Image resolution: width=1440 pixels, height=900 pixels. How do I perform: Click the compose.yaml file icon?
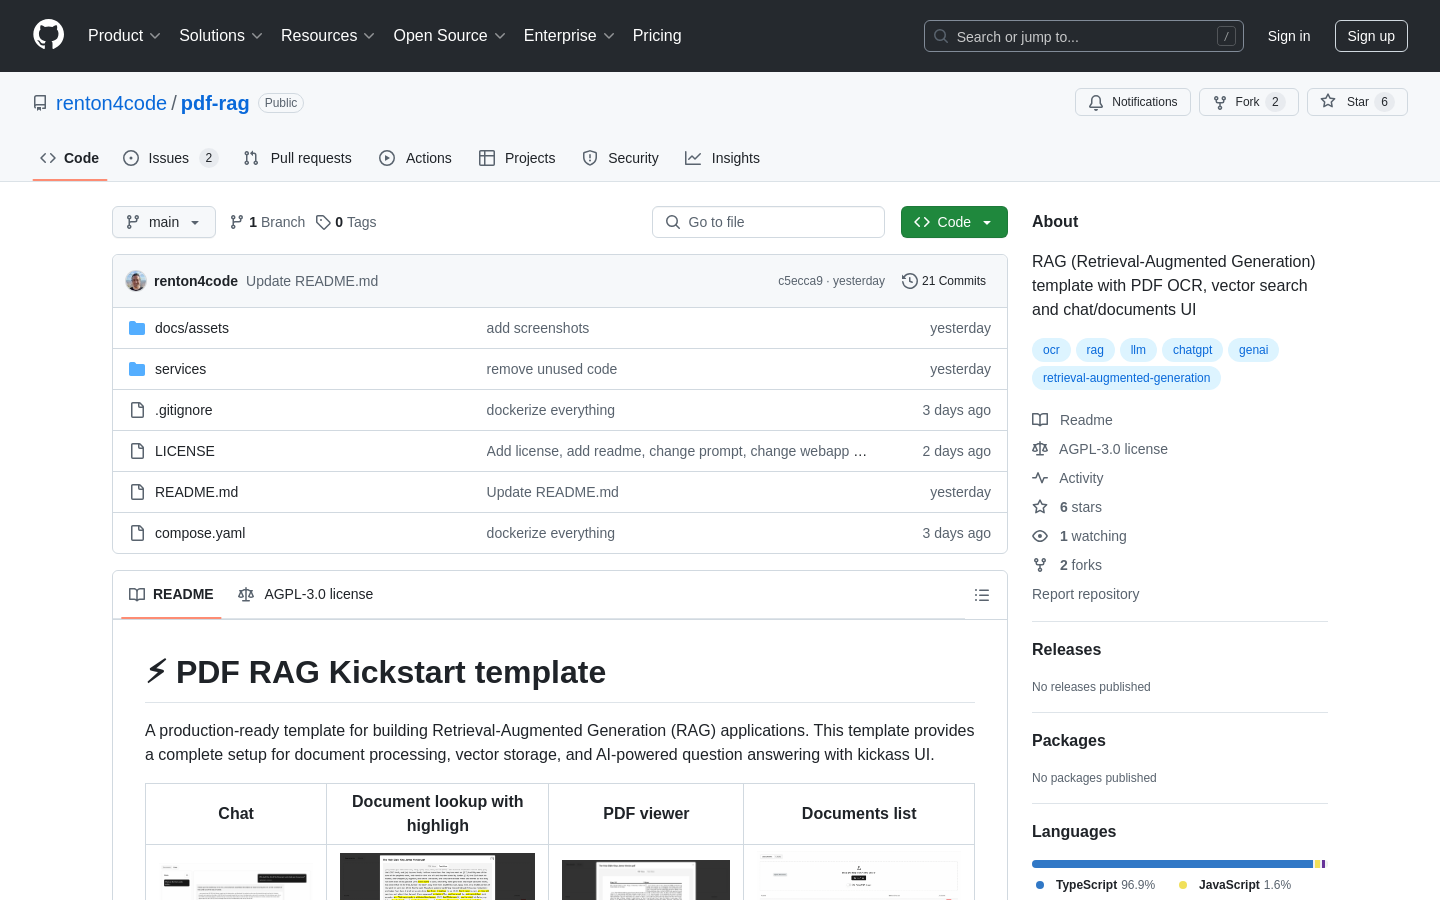pos(137,533)
